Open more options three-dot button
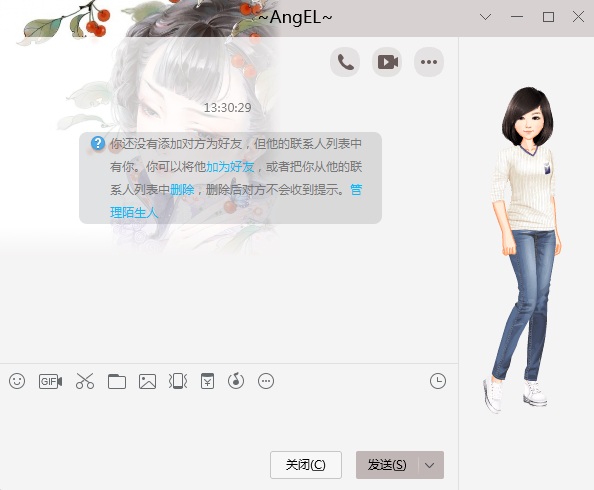594x490 pixels. (429, 62)
